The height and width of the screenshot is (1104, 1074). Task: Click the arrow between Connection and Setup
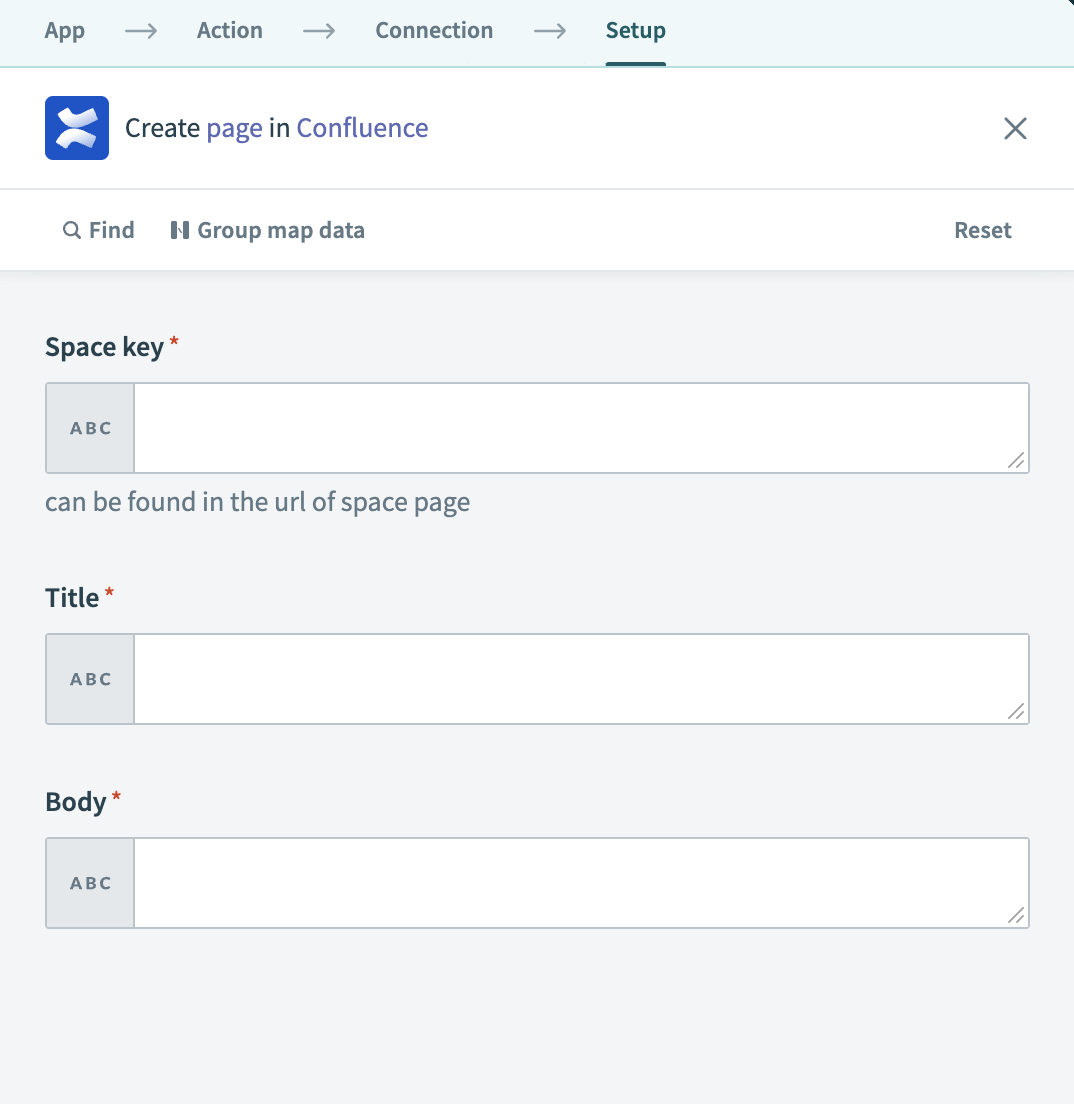point(550,31)
